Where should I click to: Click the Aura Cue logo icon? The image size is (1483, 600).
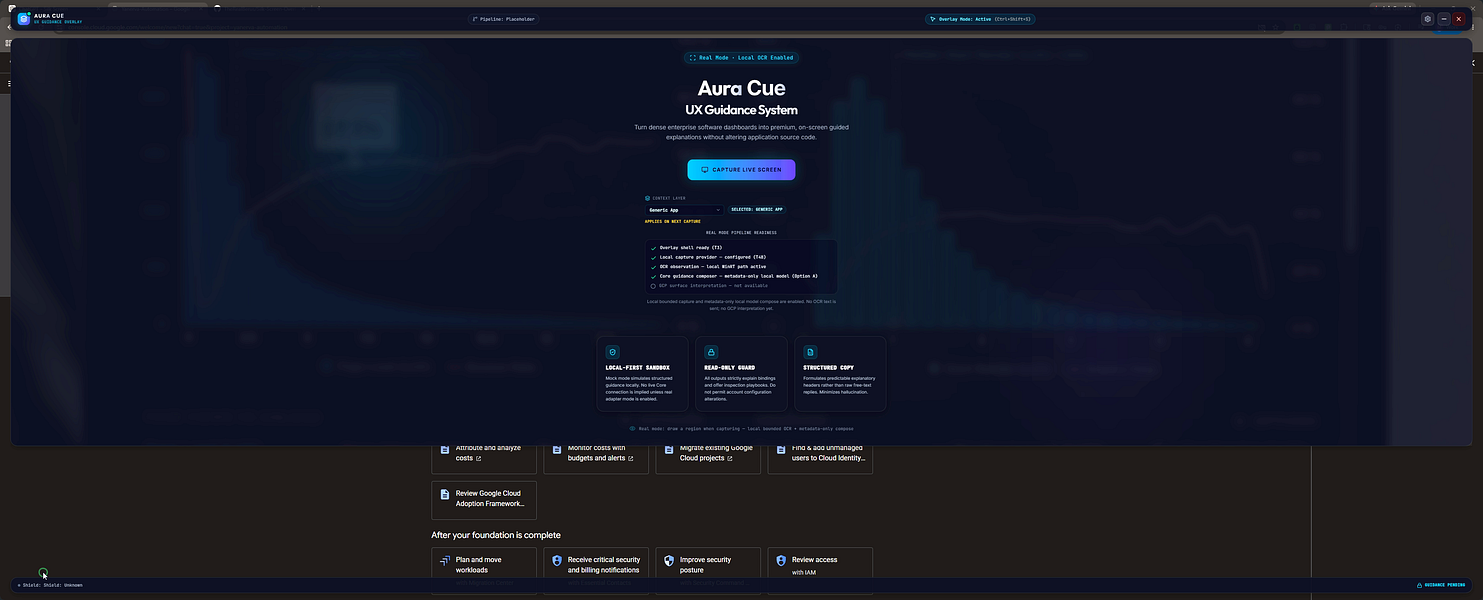(24, 19)
